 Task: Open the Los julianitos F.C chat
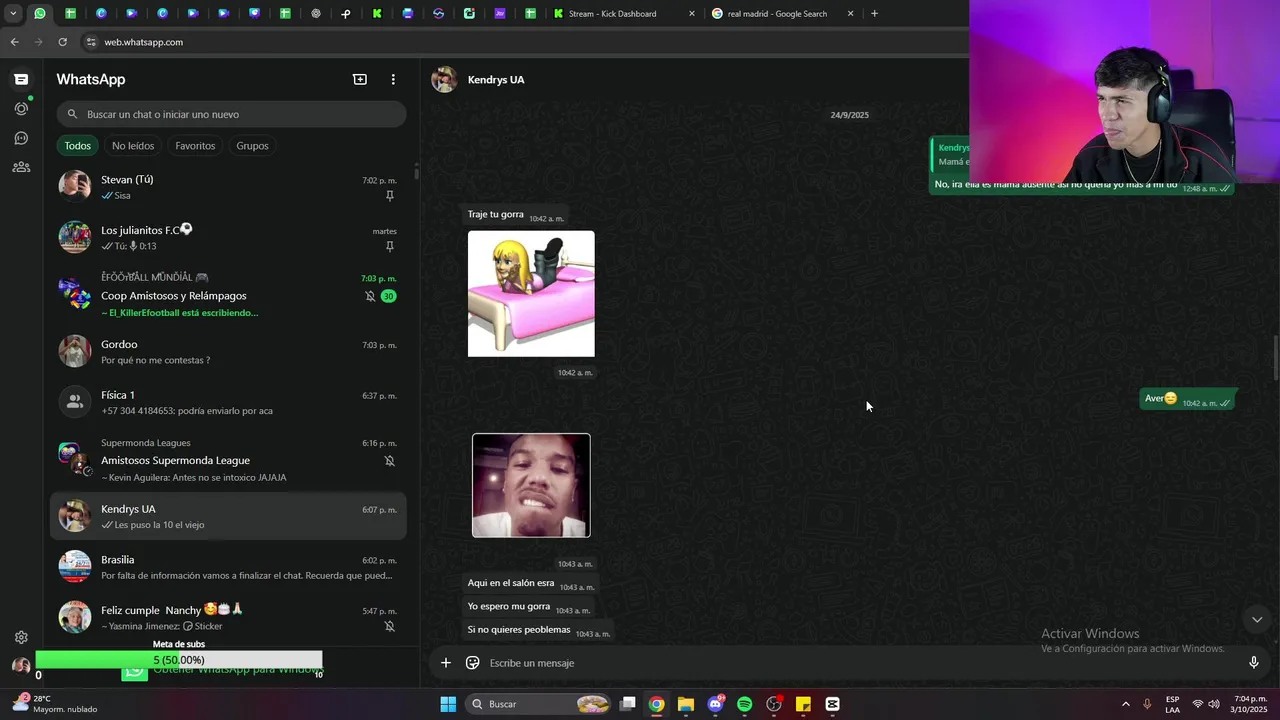click(228, 238)
